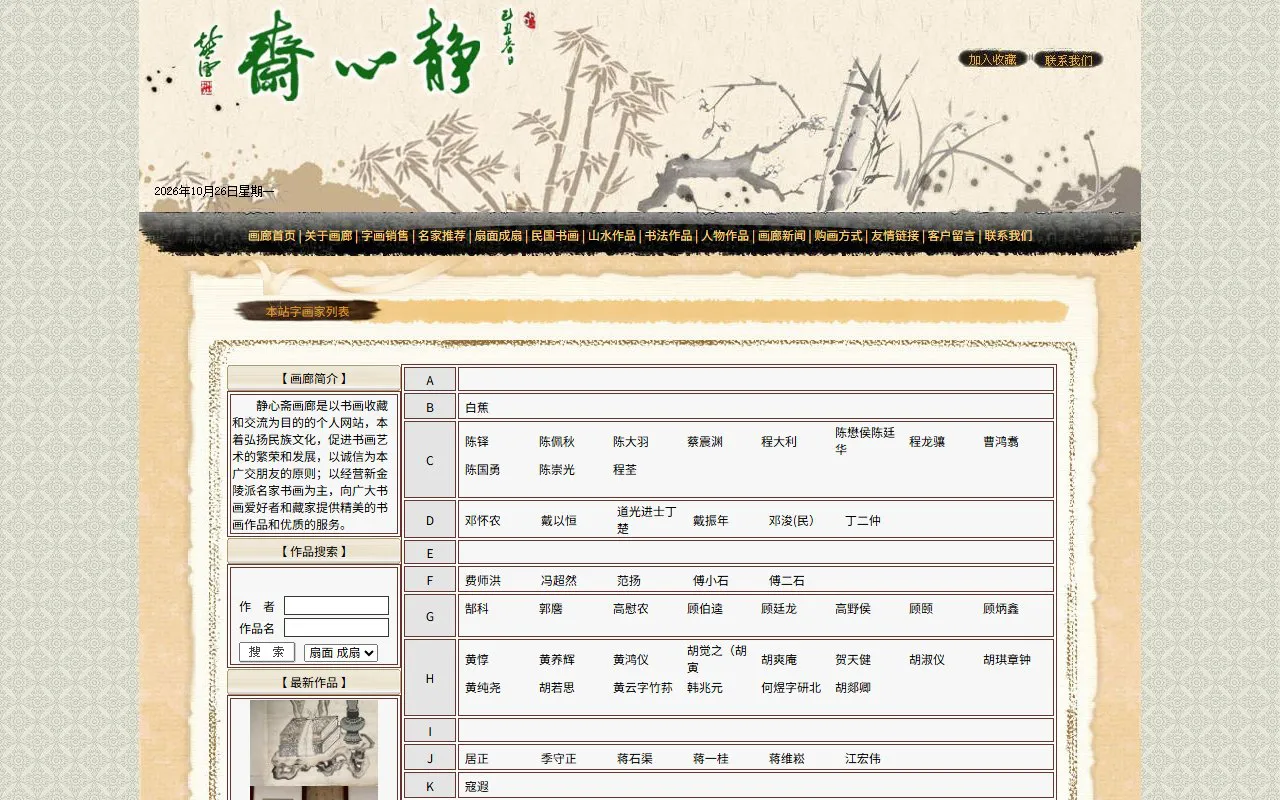
Task: Click the 联系我们 header button
Action: click(x=1068, y=60)
